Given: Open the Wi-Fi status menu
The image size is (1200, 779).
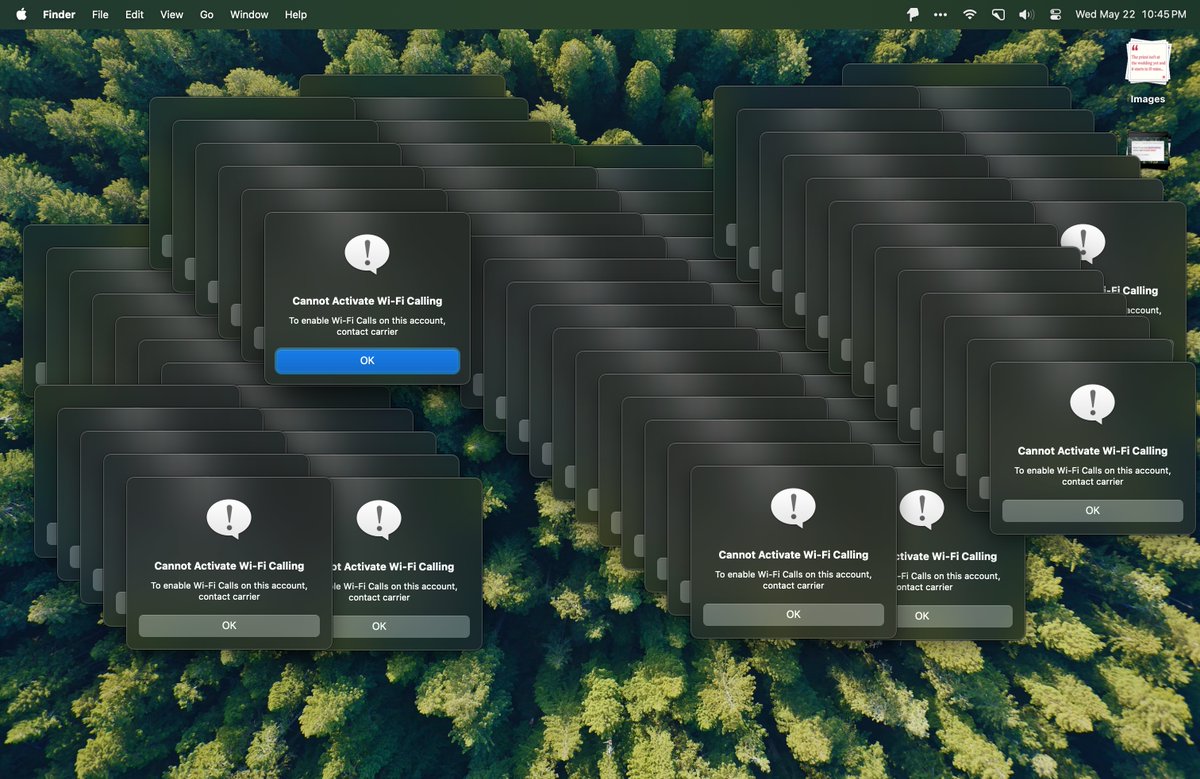Looking at the screenshot, I should coord(969,14).
